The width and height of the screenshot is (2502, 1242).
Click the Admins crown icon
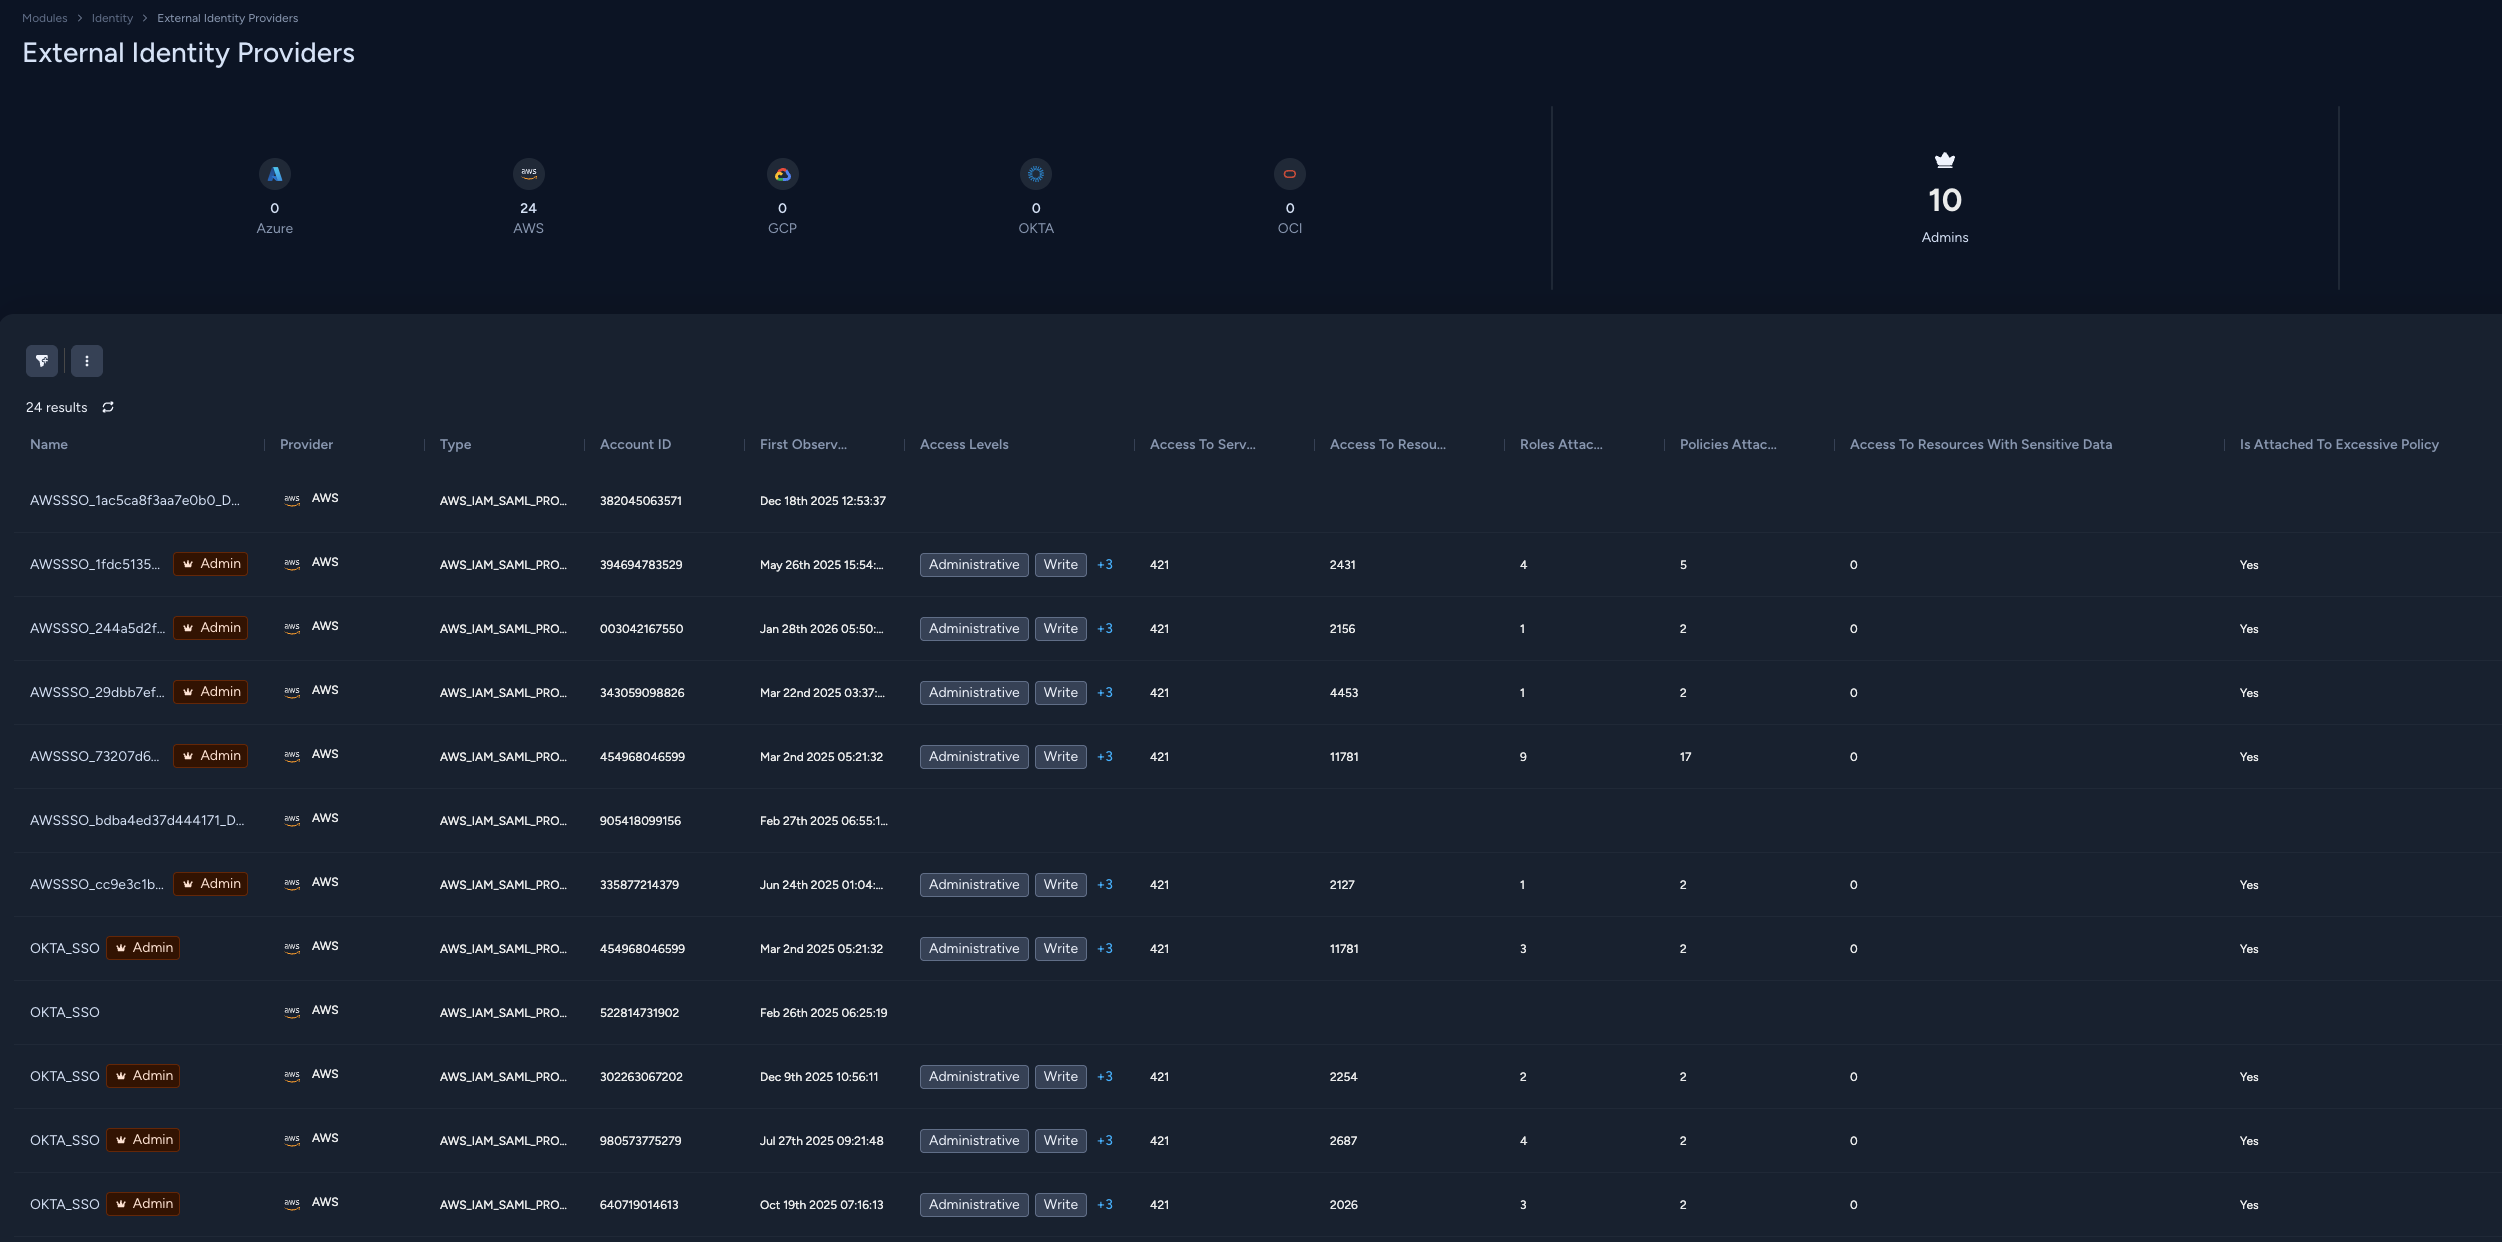(x=1943, y=159)
